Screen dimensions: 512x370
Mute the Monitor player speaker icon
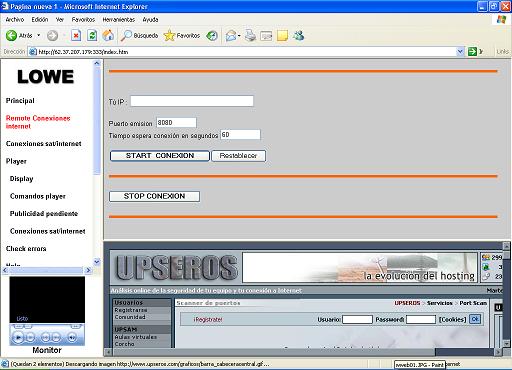point(72,337)
